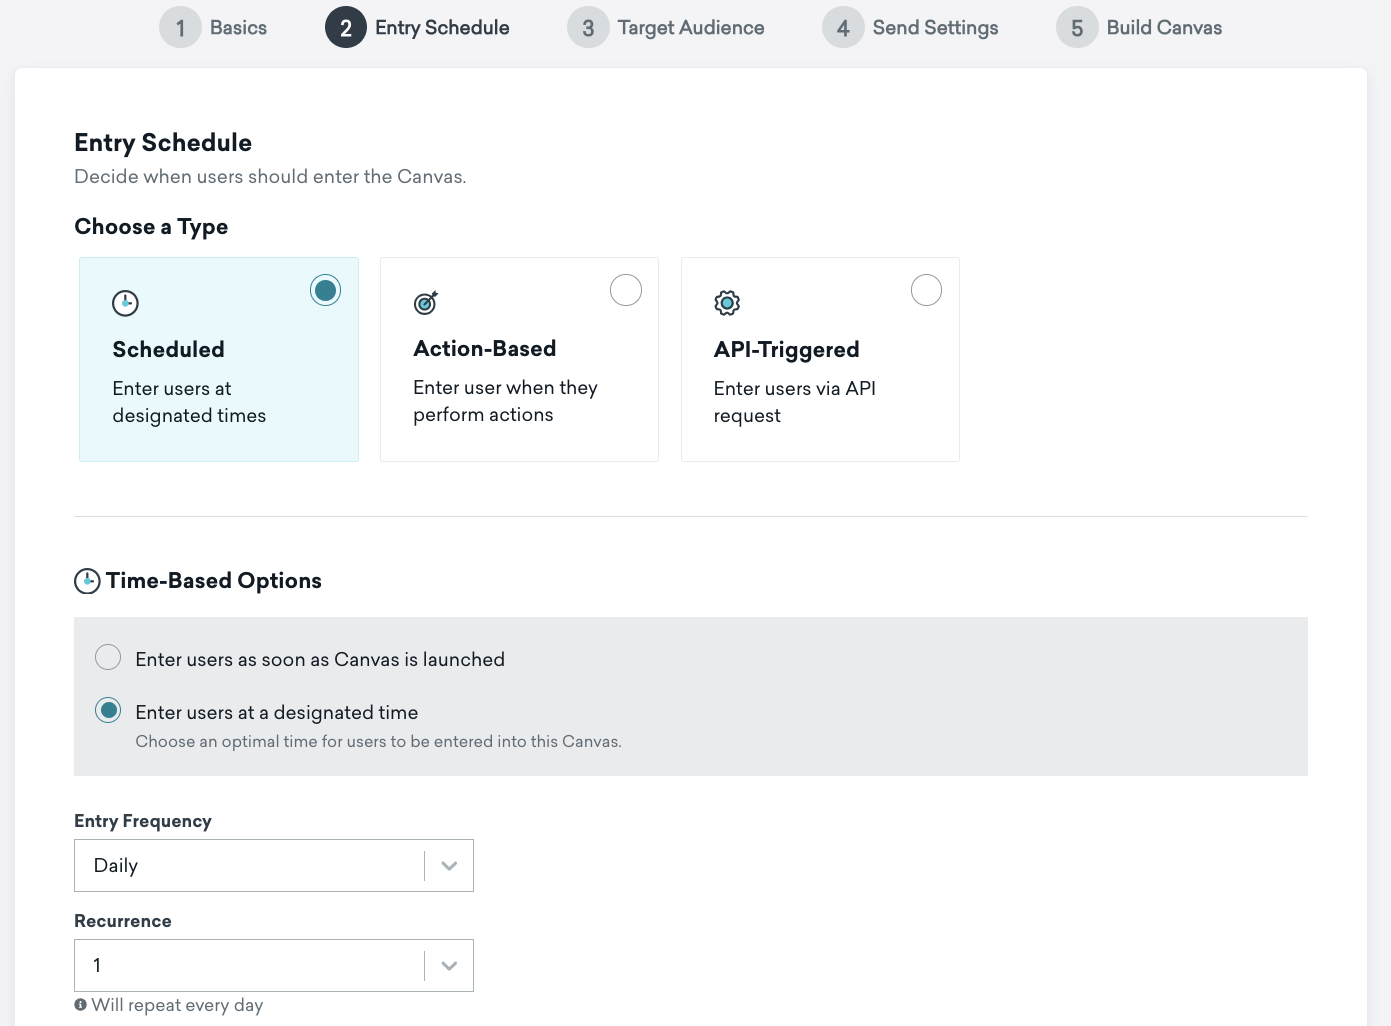
Task: Open the Entry Frequency Daily dropdown
Action: coord(274,866)
